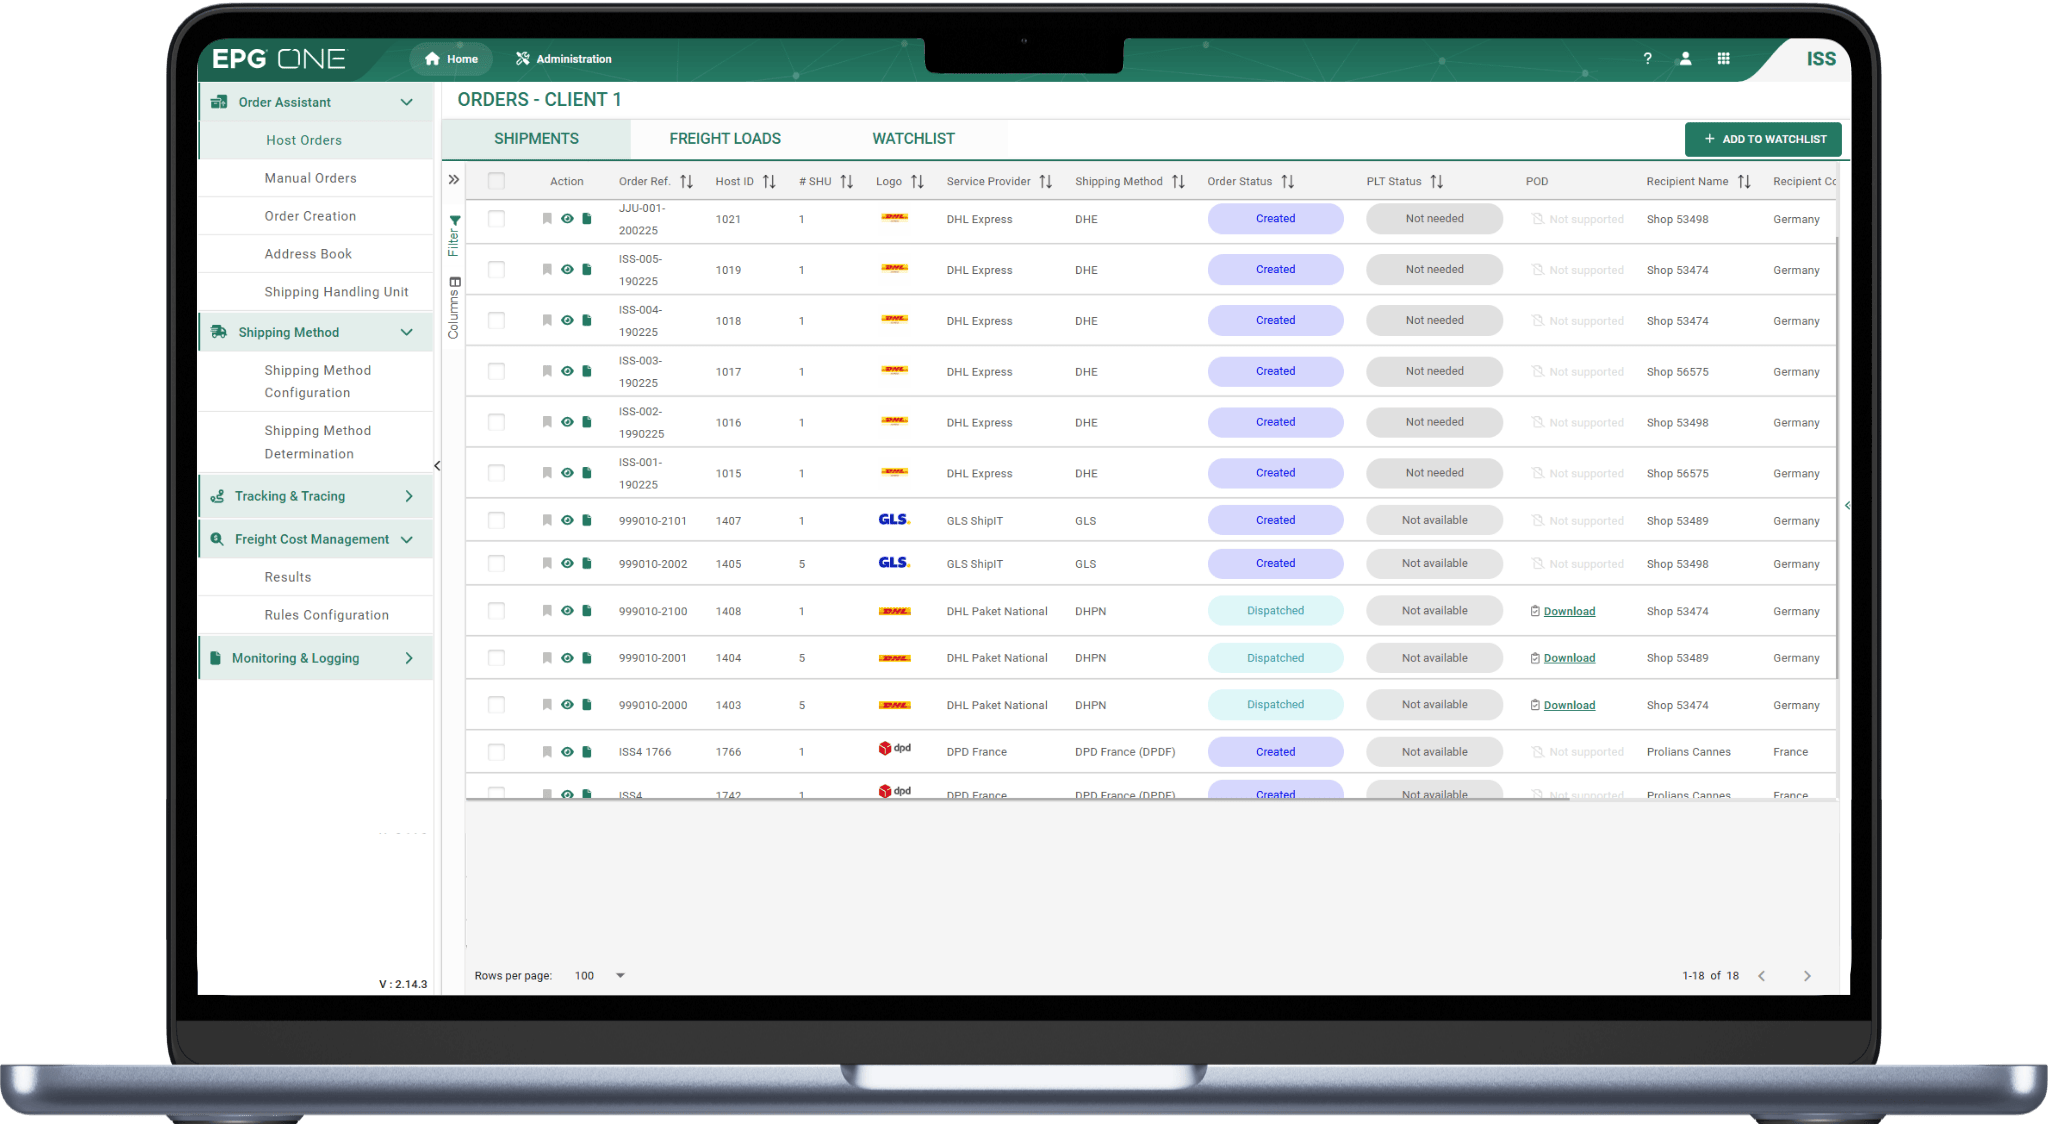Sort by Service Provider column
Screen dimensions: 2048x1124
coord(1046,182)
